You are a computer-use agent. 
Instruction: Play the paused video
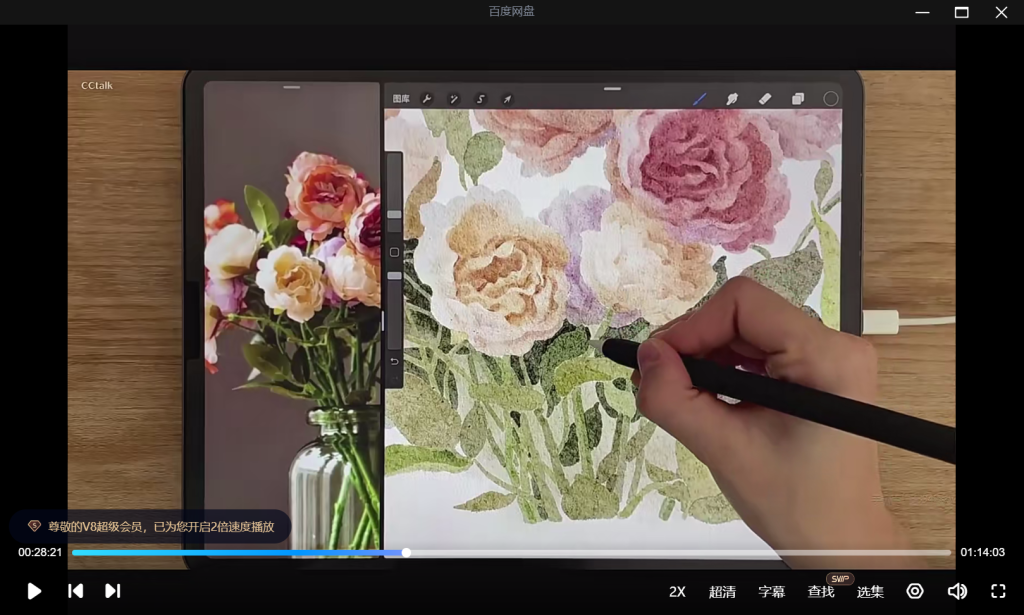coord(34,591)
